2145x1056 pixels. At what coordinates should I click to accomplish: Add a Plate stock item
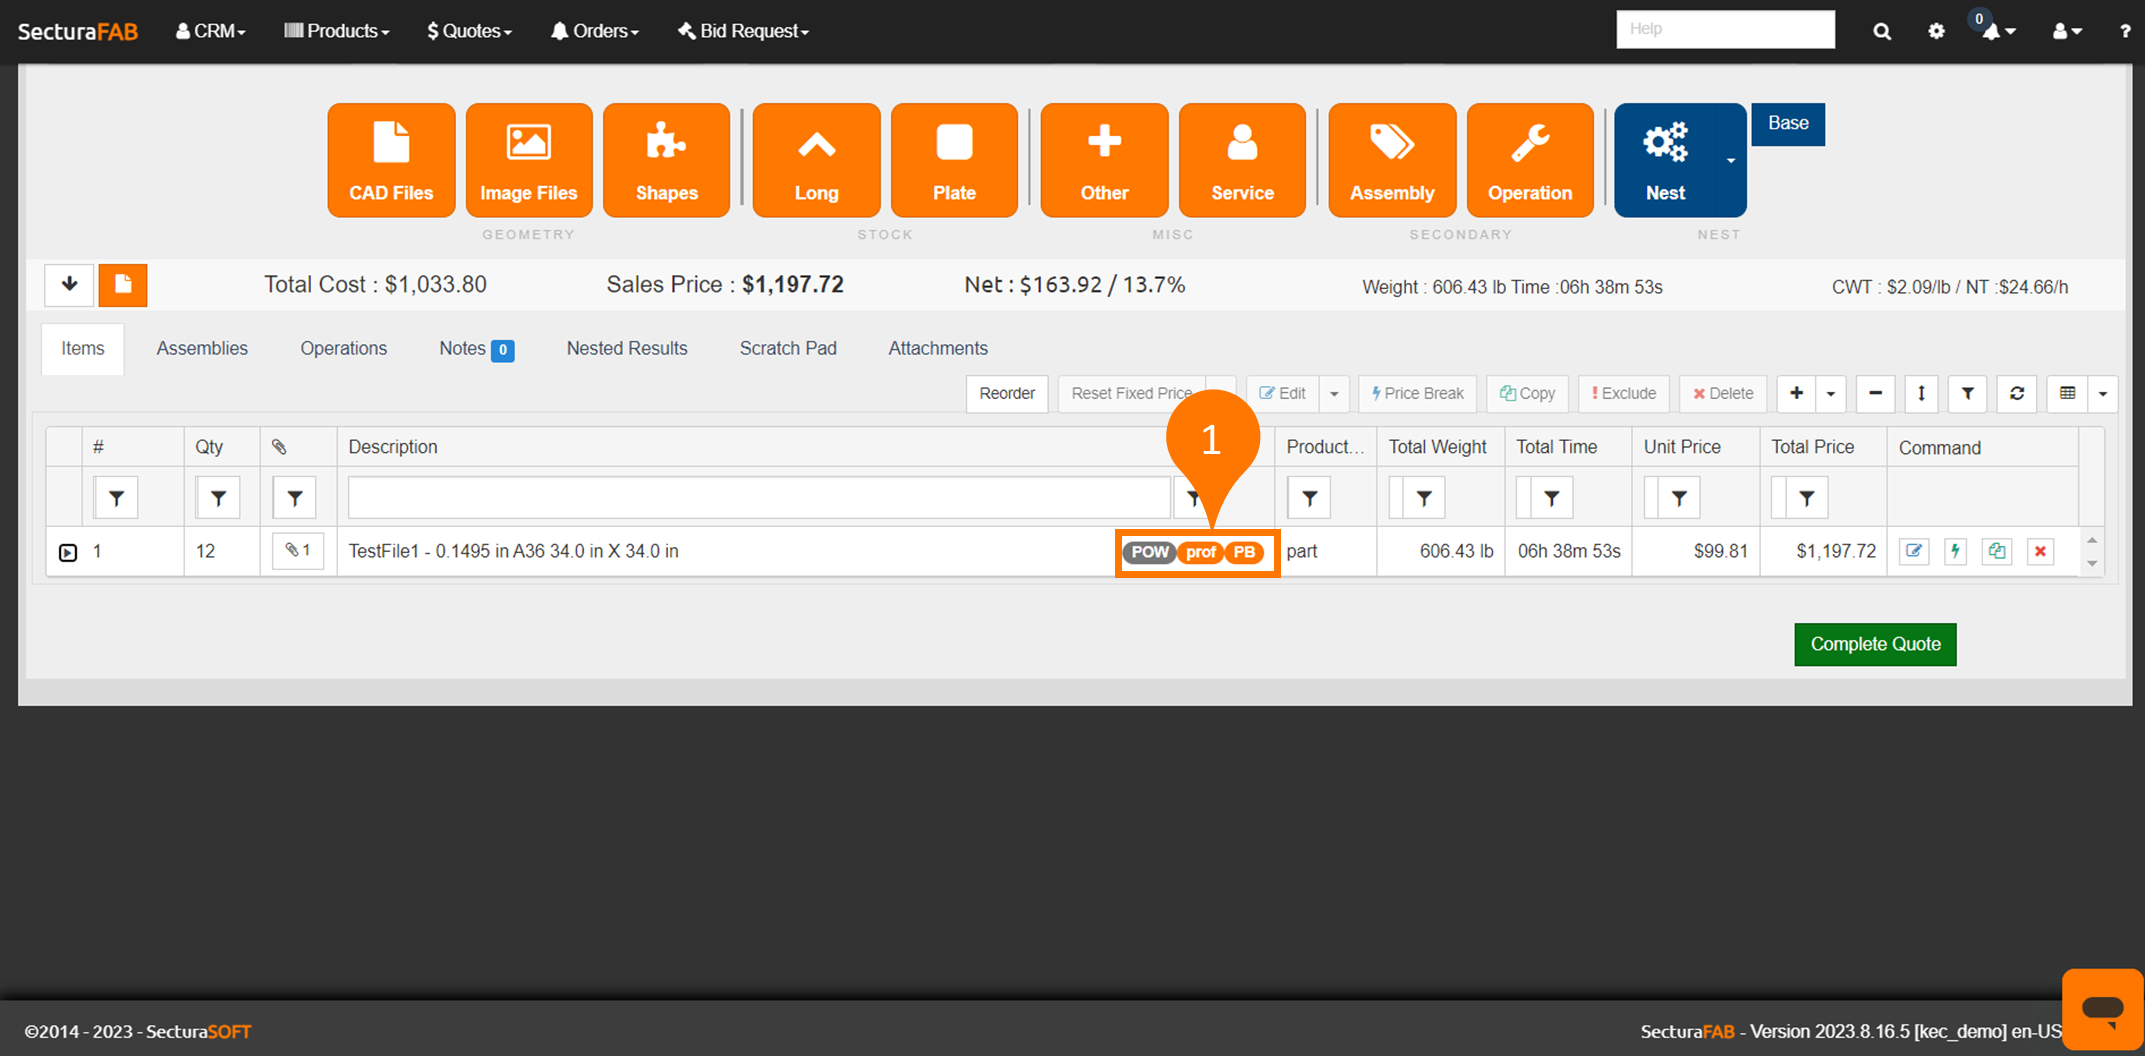pyautogui.click(x=954, y=160)
